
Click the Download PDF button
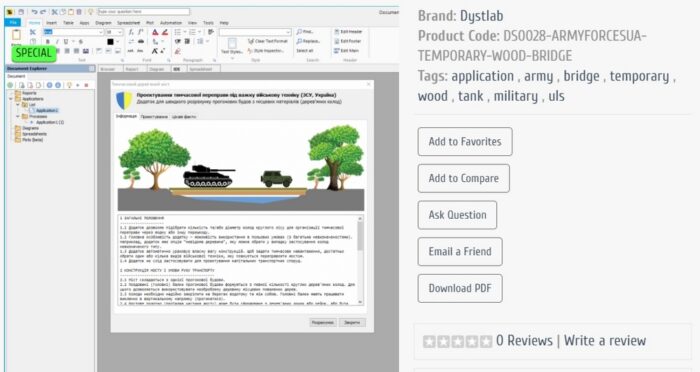click(x=460, y=288)
